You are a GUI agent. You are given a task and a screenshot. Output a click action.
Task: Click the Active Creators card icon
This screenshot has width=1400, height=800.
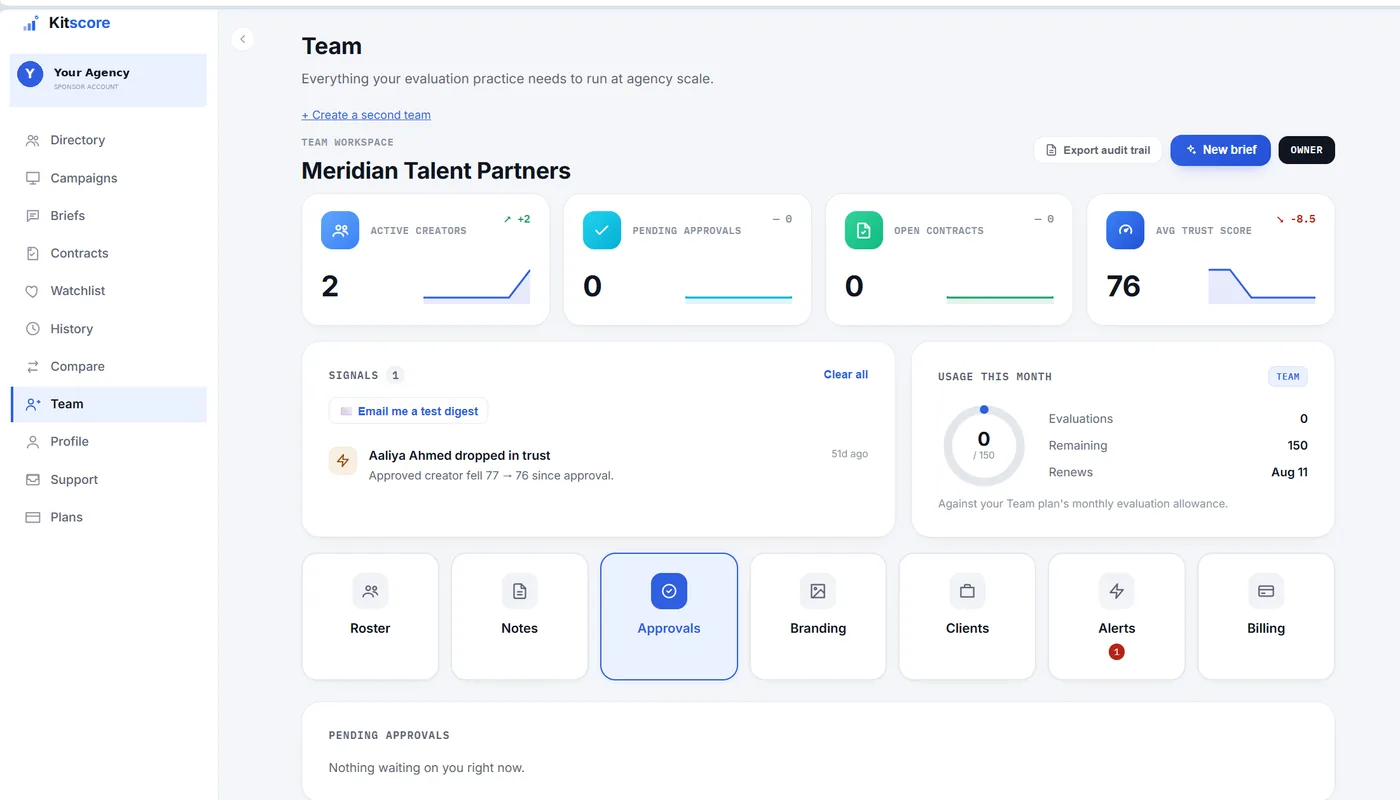[340, 230]
